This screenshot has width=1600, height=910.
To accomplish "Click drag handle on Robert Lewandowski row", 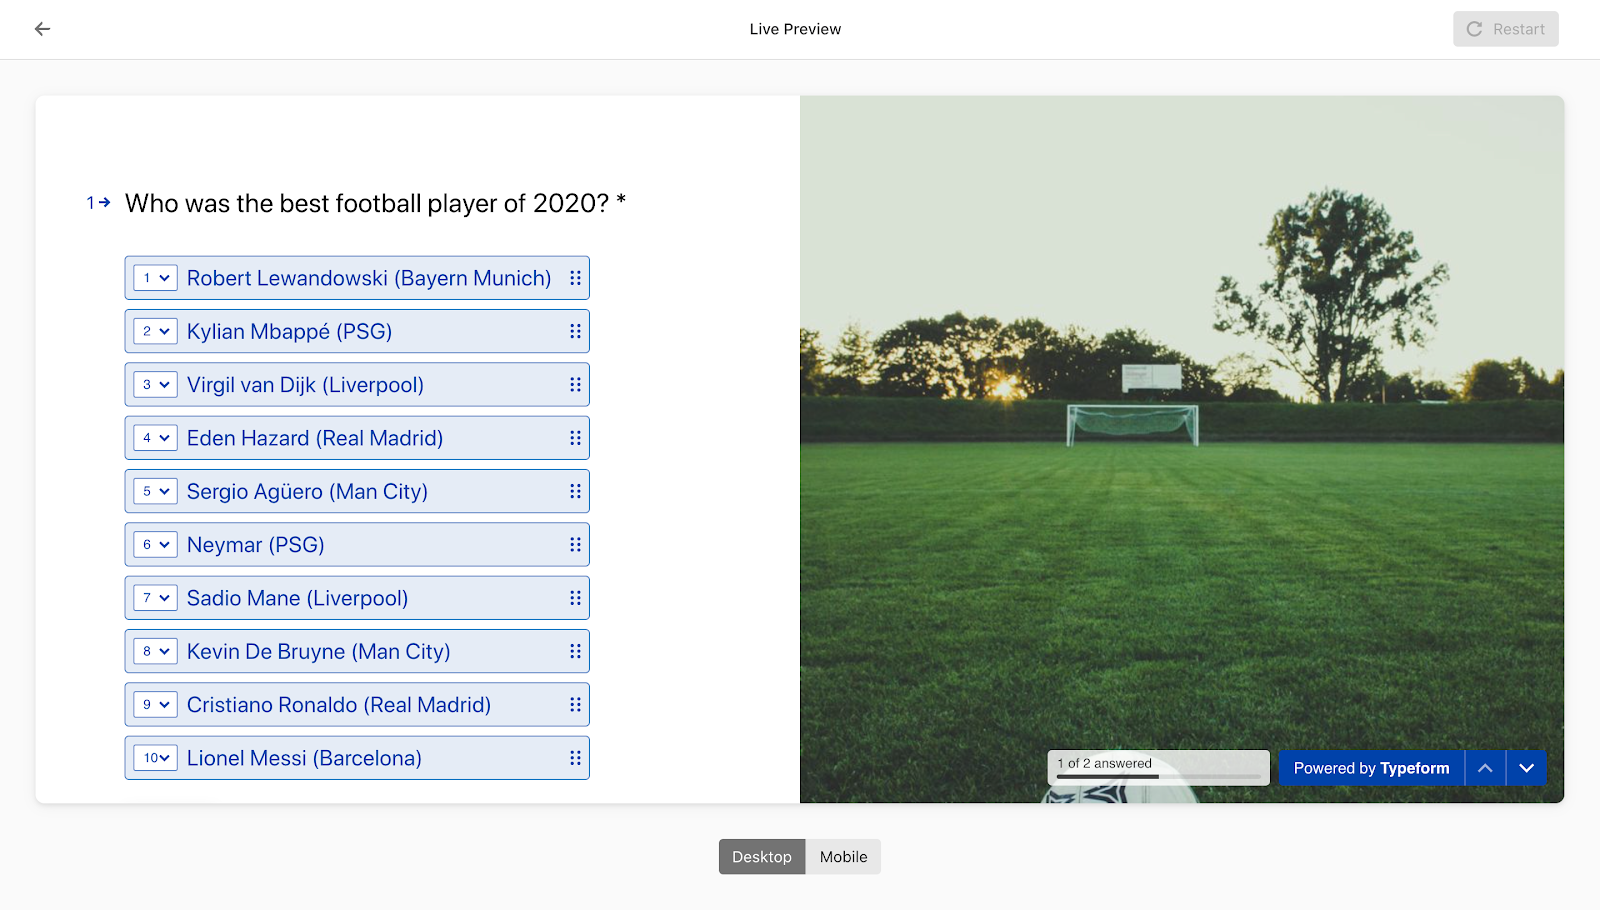I will 575,278.
